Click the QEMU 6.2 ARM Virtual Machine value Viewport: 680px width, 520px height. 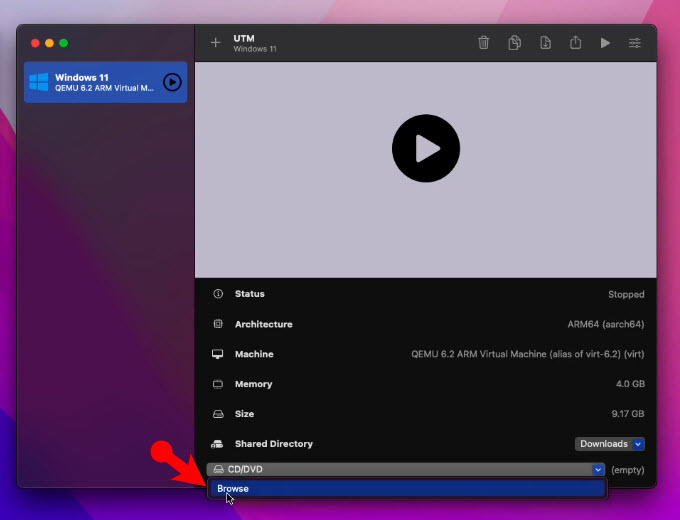click(528, 354)
